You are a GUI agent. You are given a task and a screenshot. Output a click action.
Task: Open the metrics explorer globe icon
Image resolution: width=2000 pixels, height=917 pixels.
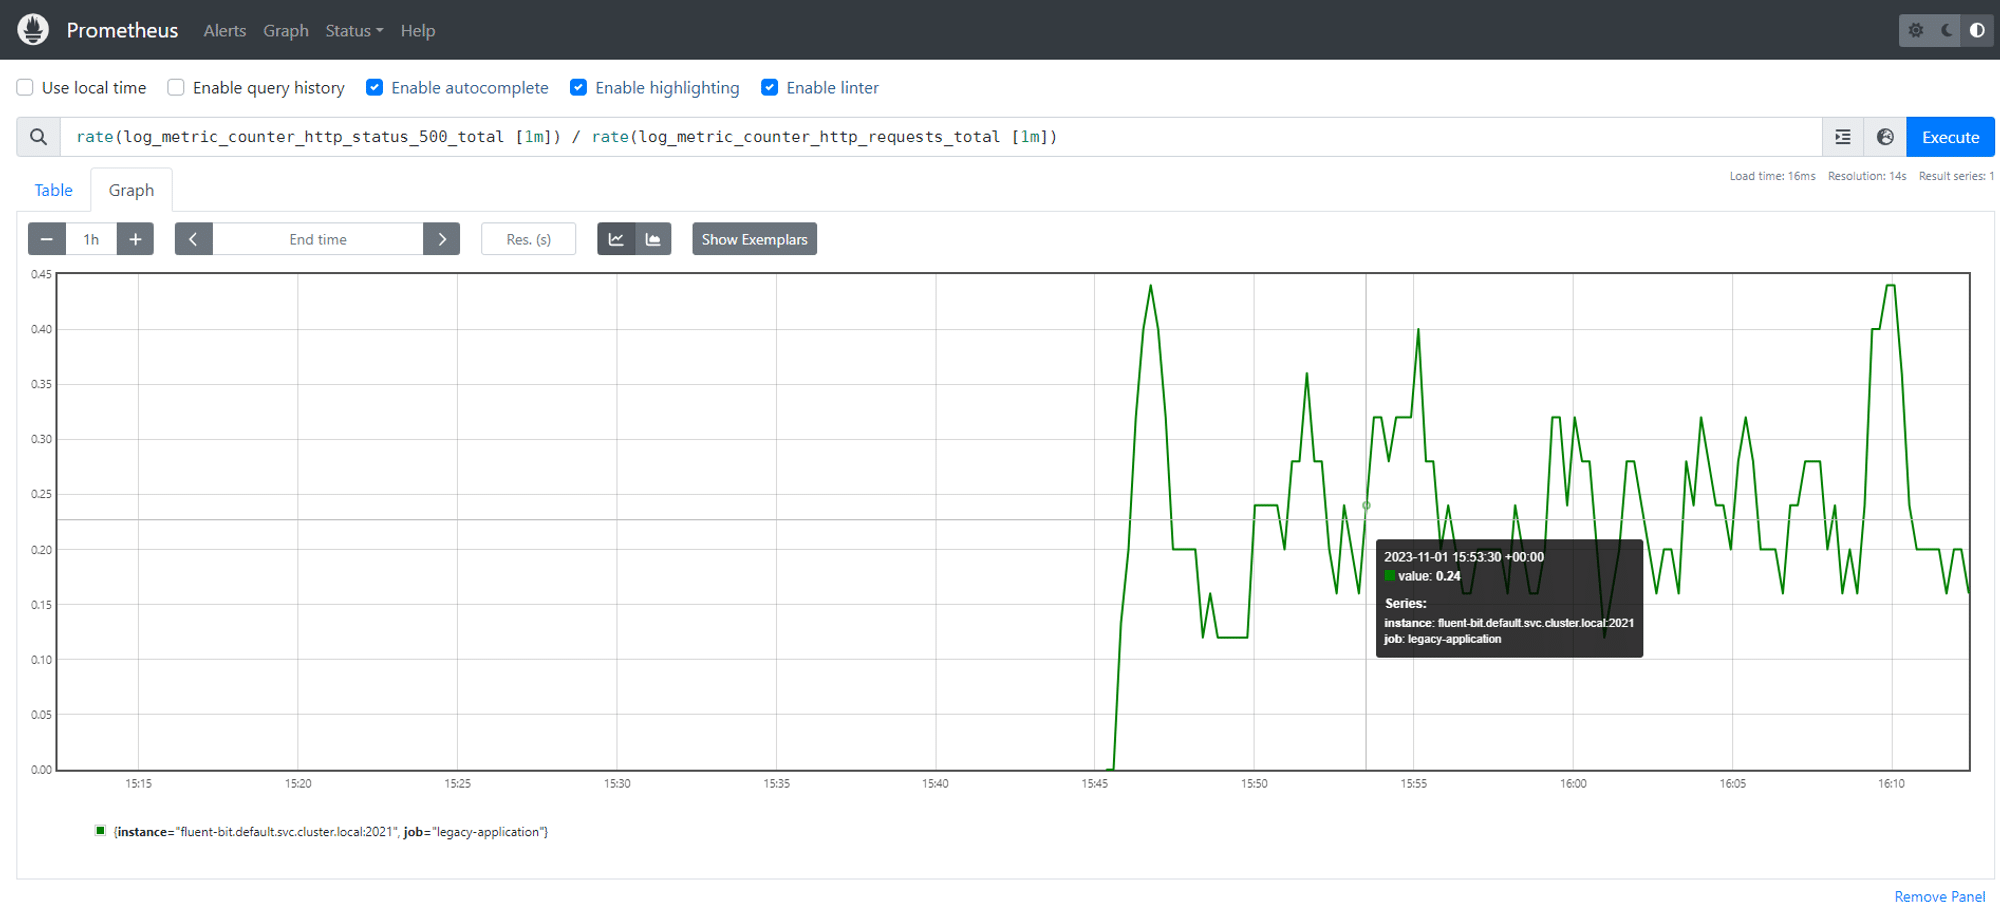click(x=1885, y=136)
